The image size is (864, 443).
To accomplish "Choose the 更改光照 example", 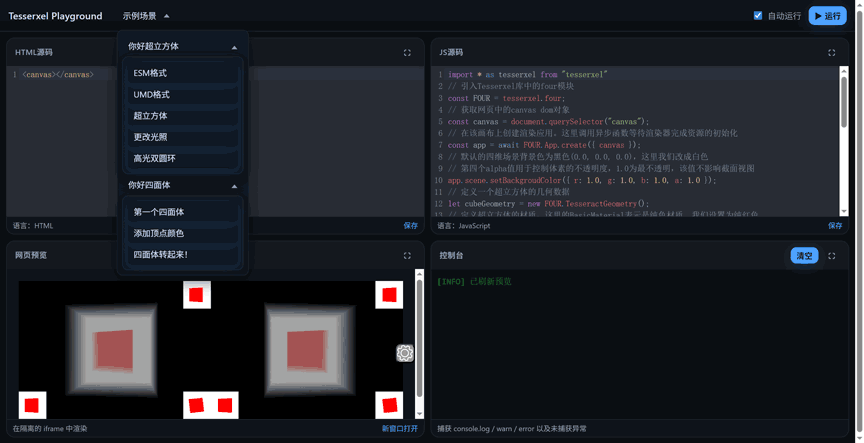I will [x=183, y=137].
